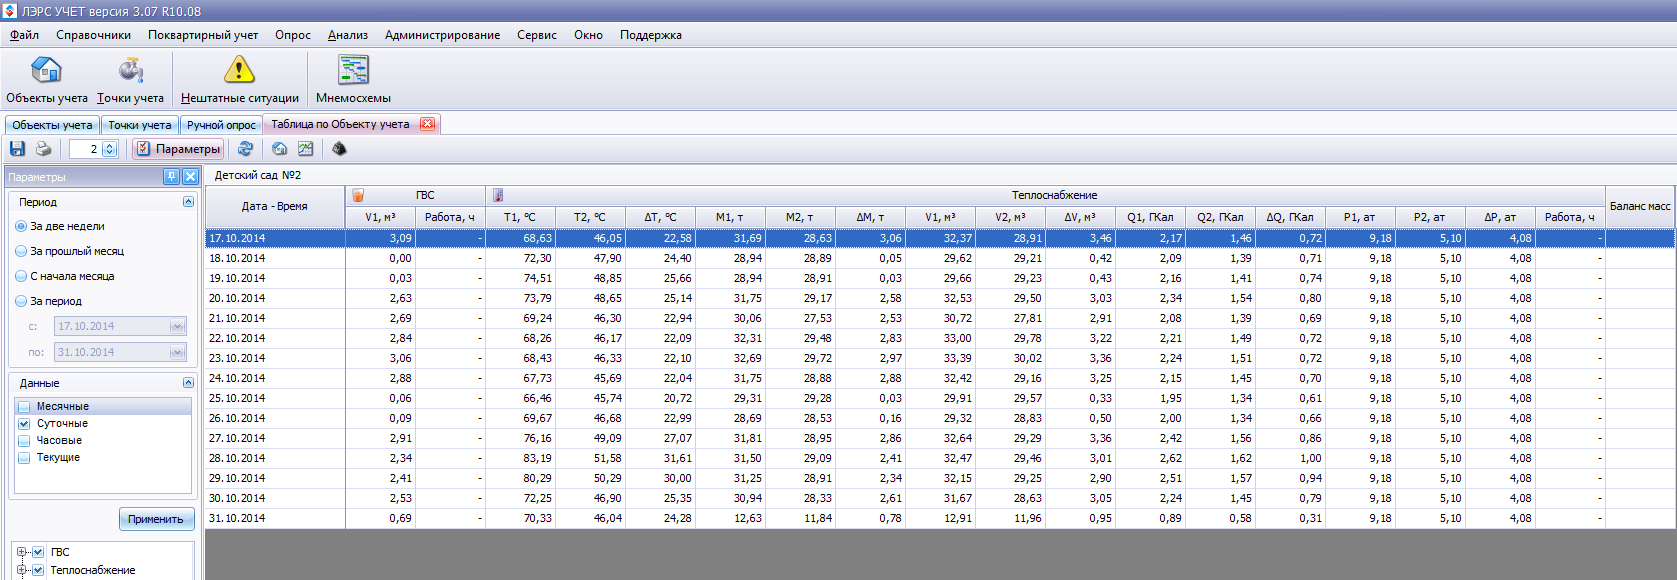
Task: Expand the ГВС tree node
Action: pyautogui.click(x=22, y=552)
